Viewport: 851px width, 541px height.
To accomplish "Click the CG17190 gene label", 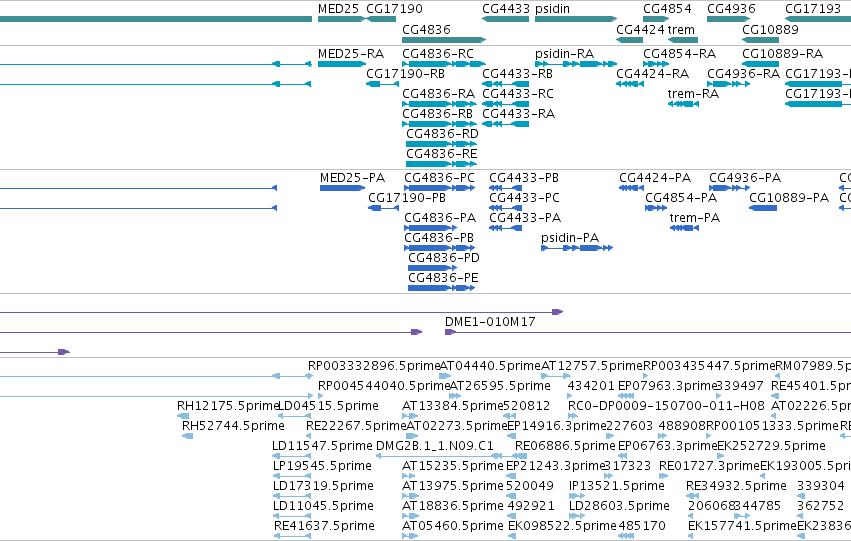I will (x=394, y=9).
